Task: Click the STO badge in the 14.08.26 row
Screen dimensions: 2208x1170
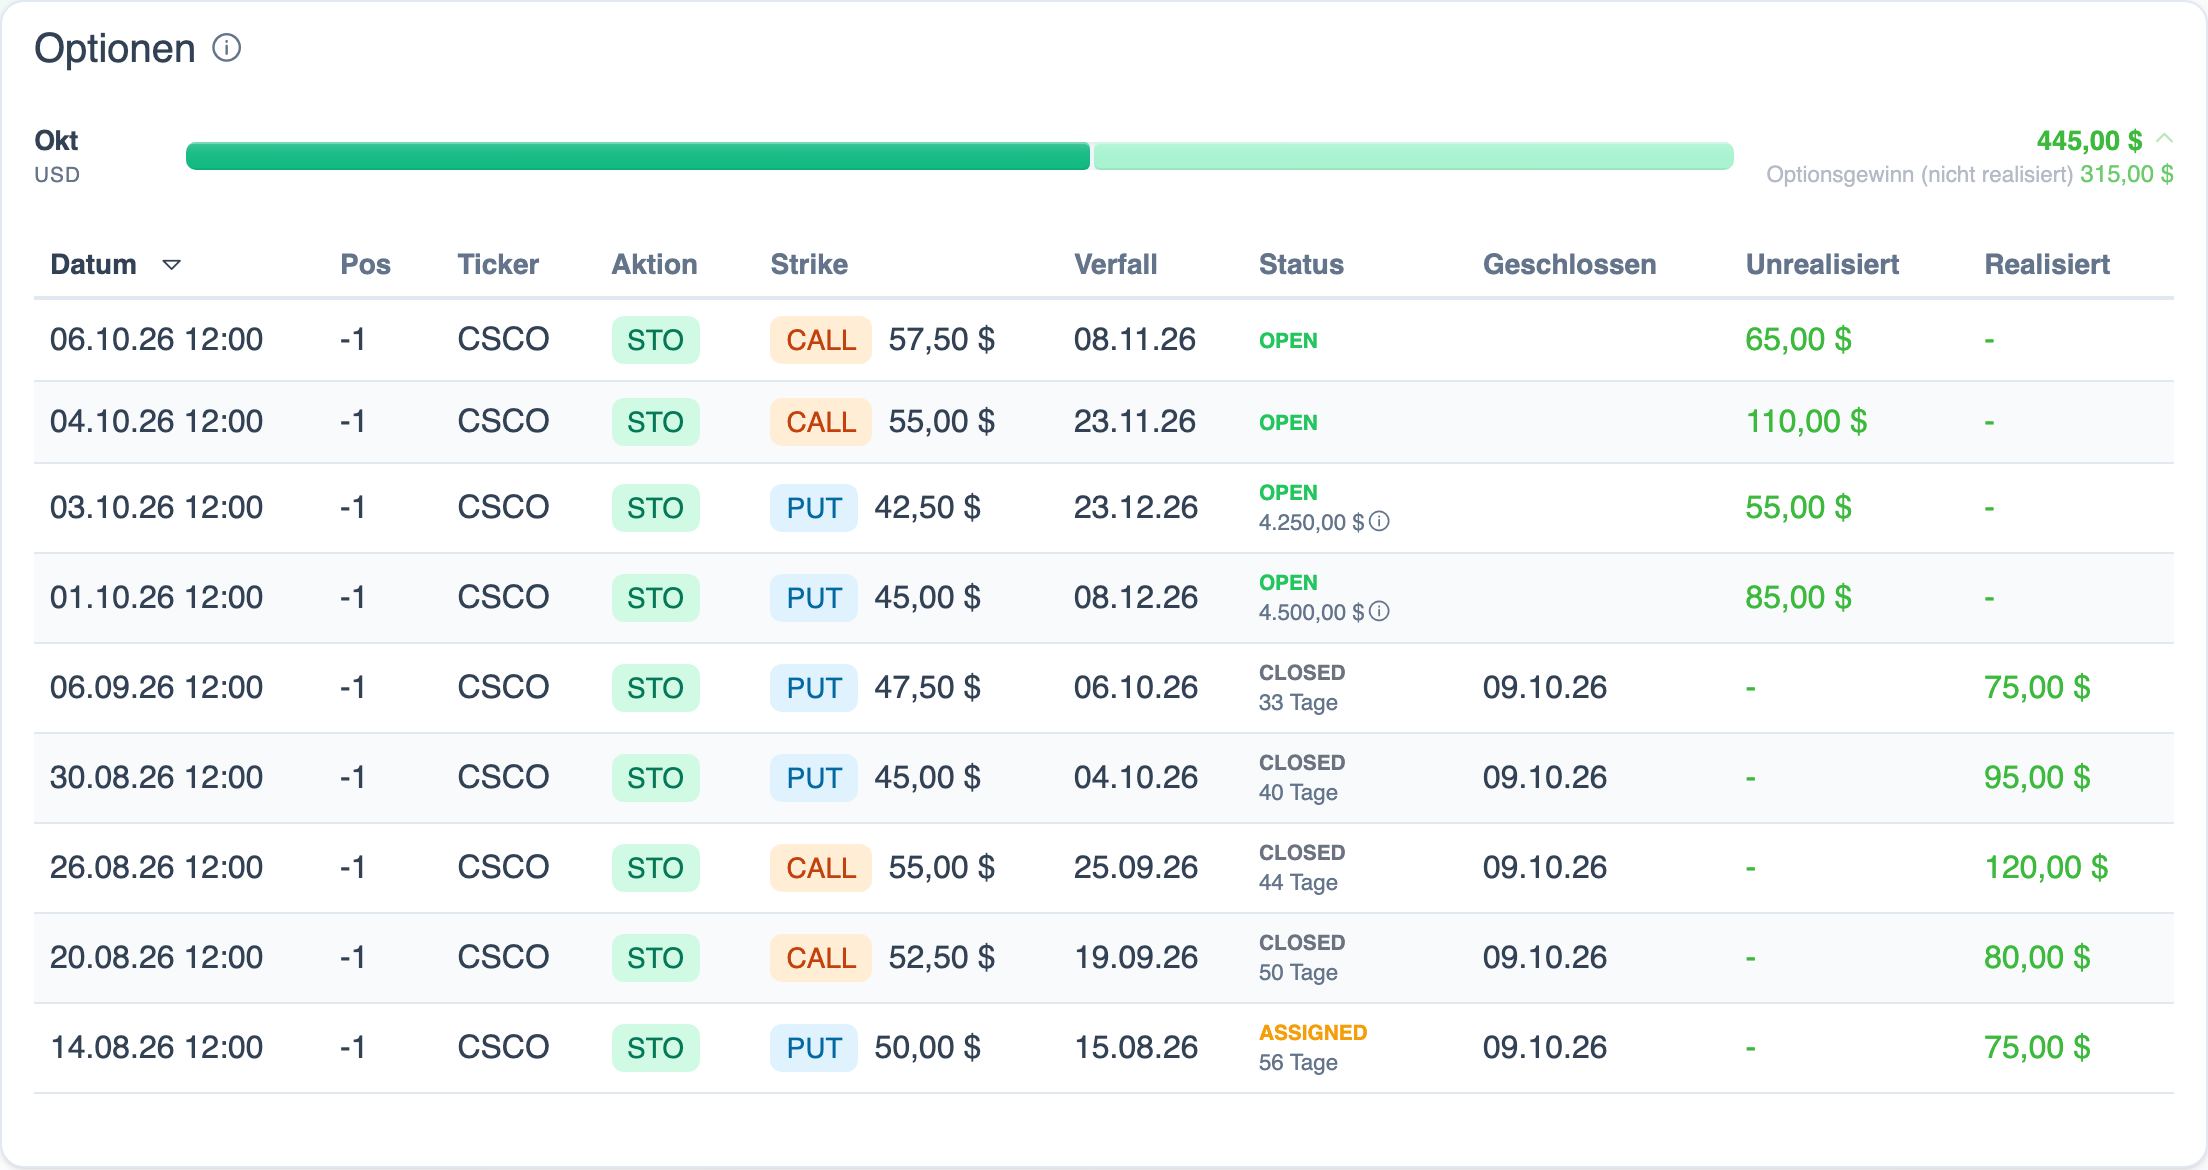Action: click(655, 1048)
